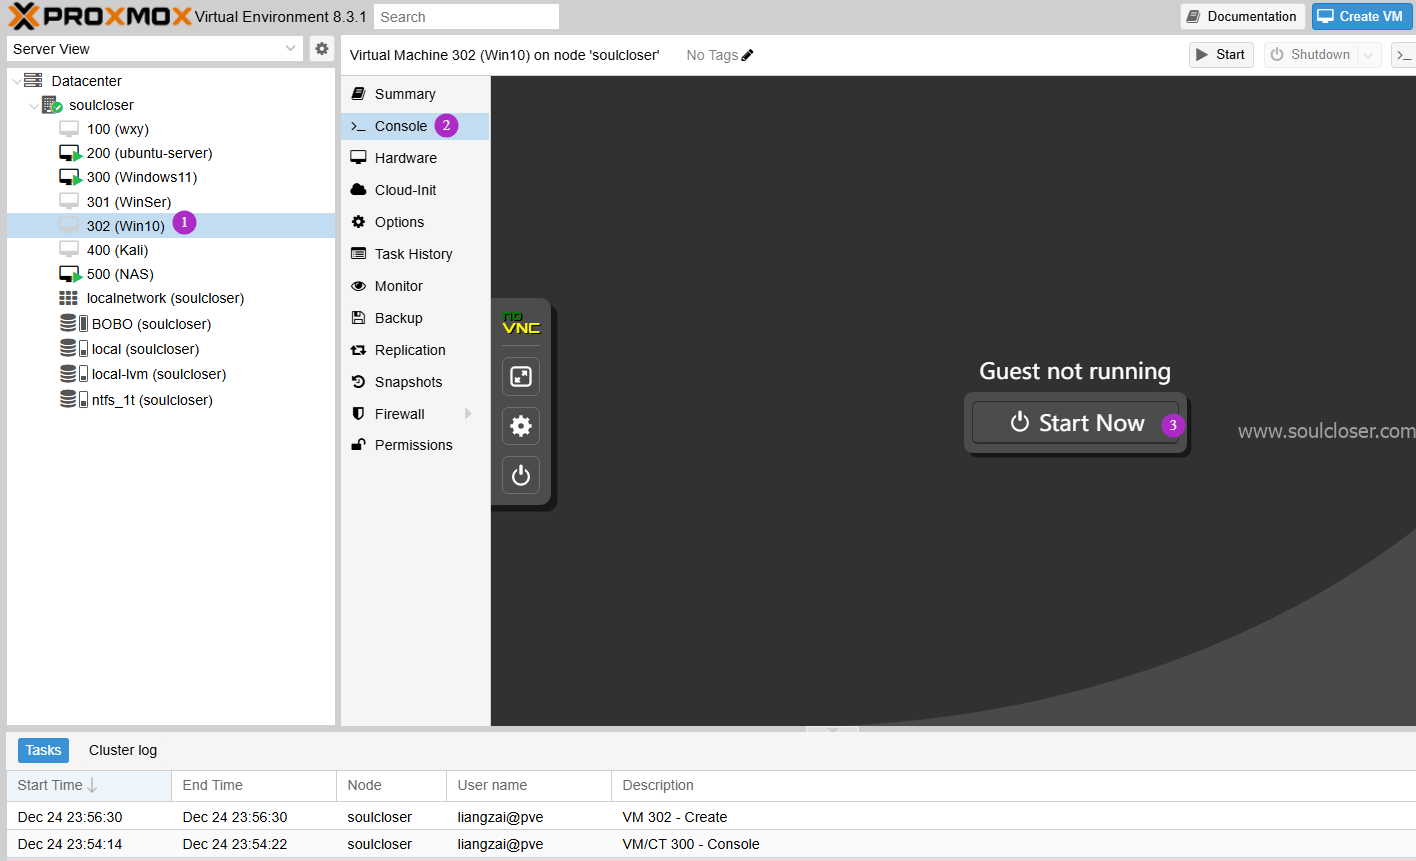Click Create VM
1416x861 pixels.
pyautogui.click(x=1362, y=16)
